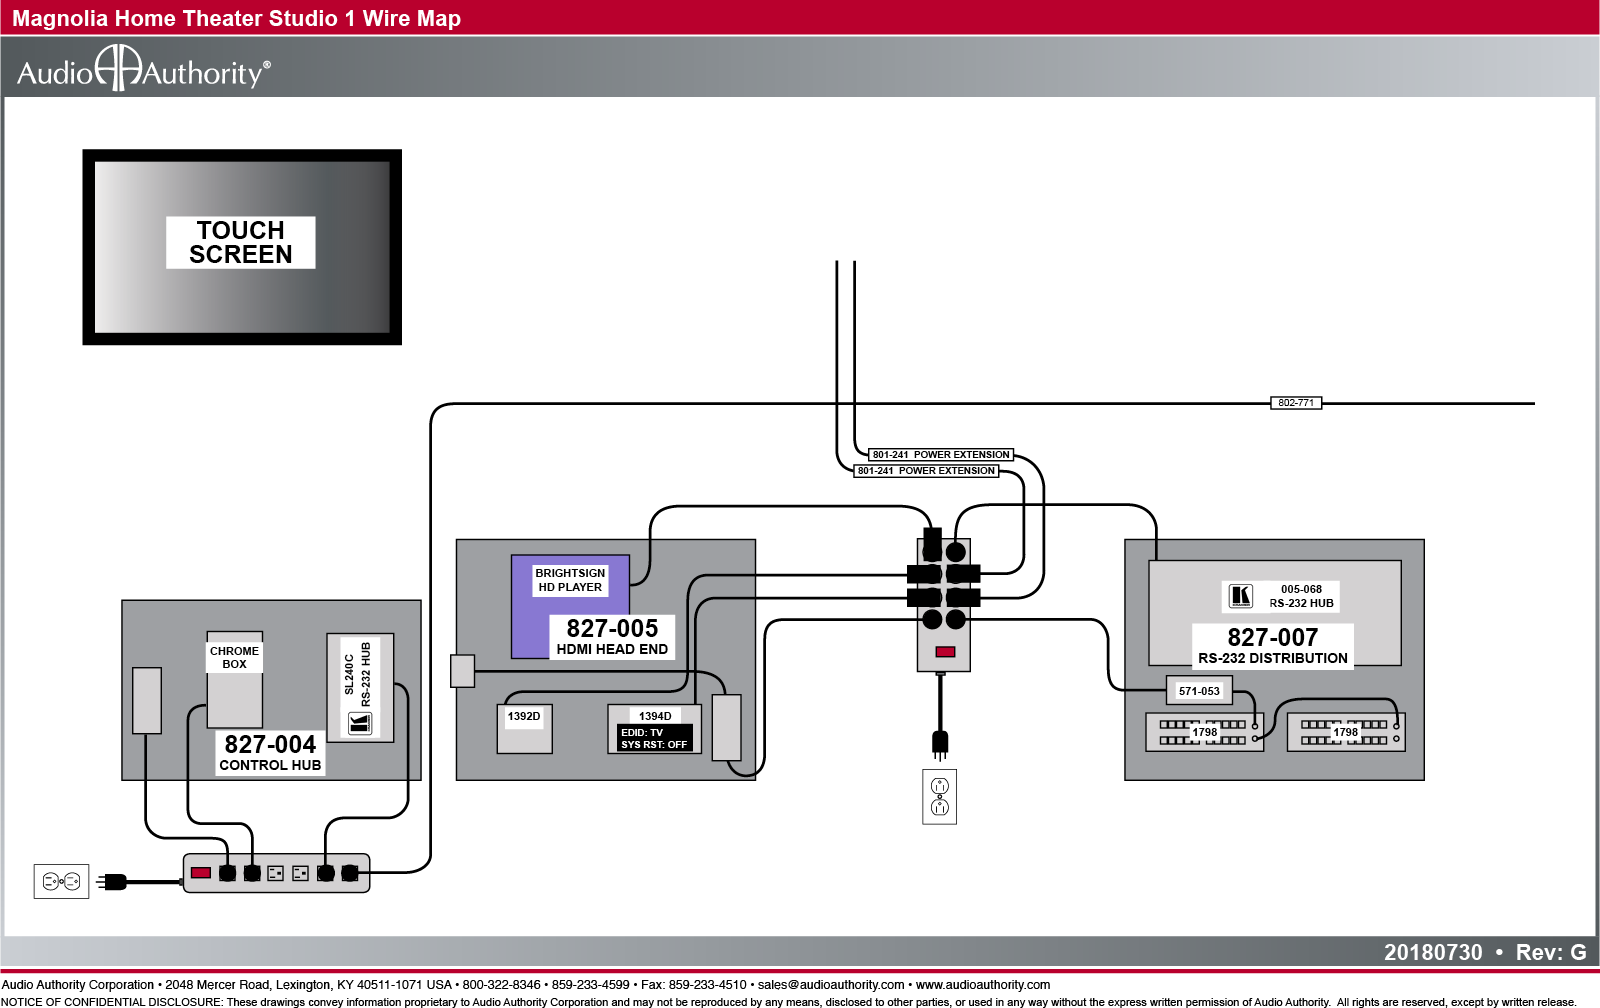
Task: Click the bottom power strip red switch
Action: pos(200,873)
